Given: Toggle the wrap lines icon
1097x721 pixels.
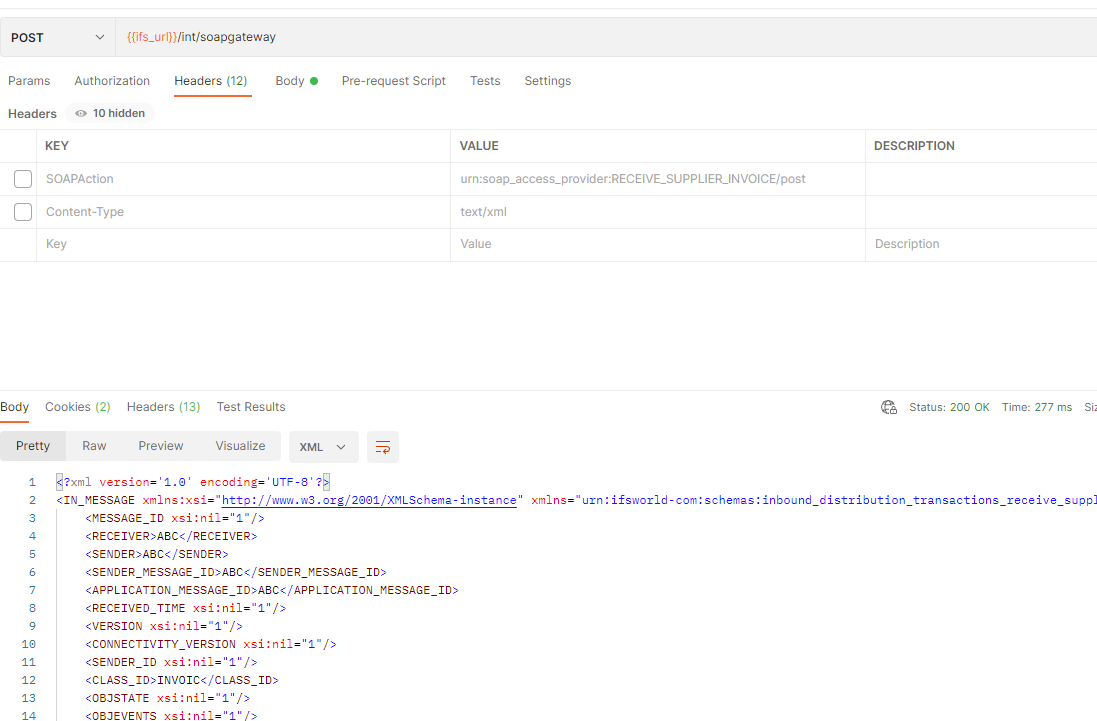Looking at the screenshot, I should tap(383, 447).
